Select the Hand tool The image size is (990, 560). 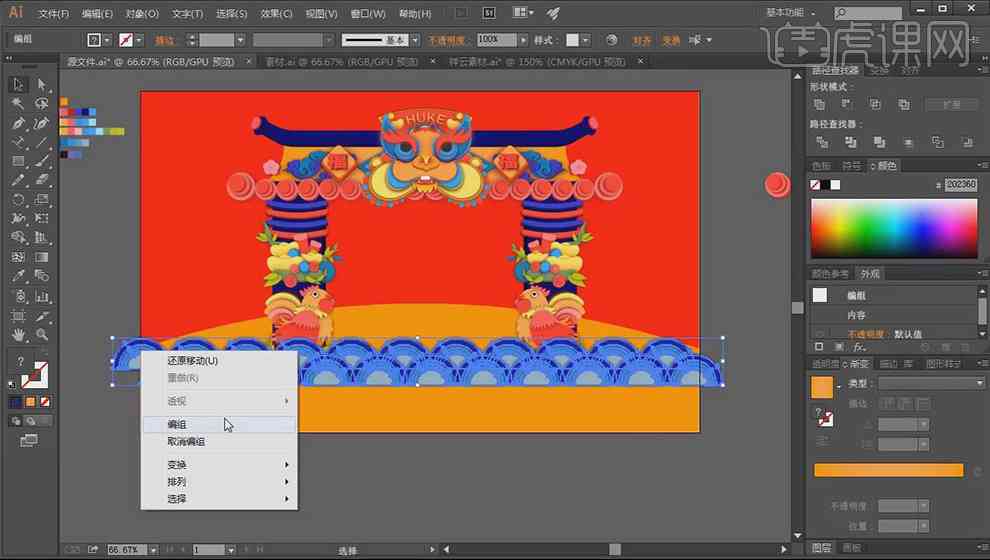(x=18, y=335)
